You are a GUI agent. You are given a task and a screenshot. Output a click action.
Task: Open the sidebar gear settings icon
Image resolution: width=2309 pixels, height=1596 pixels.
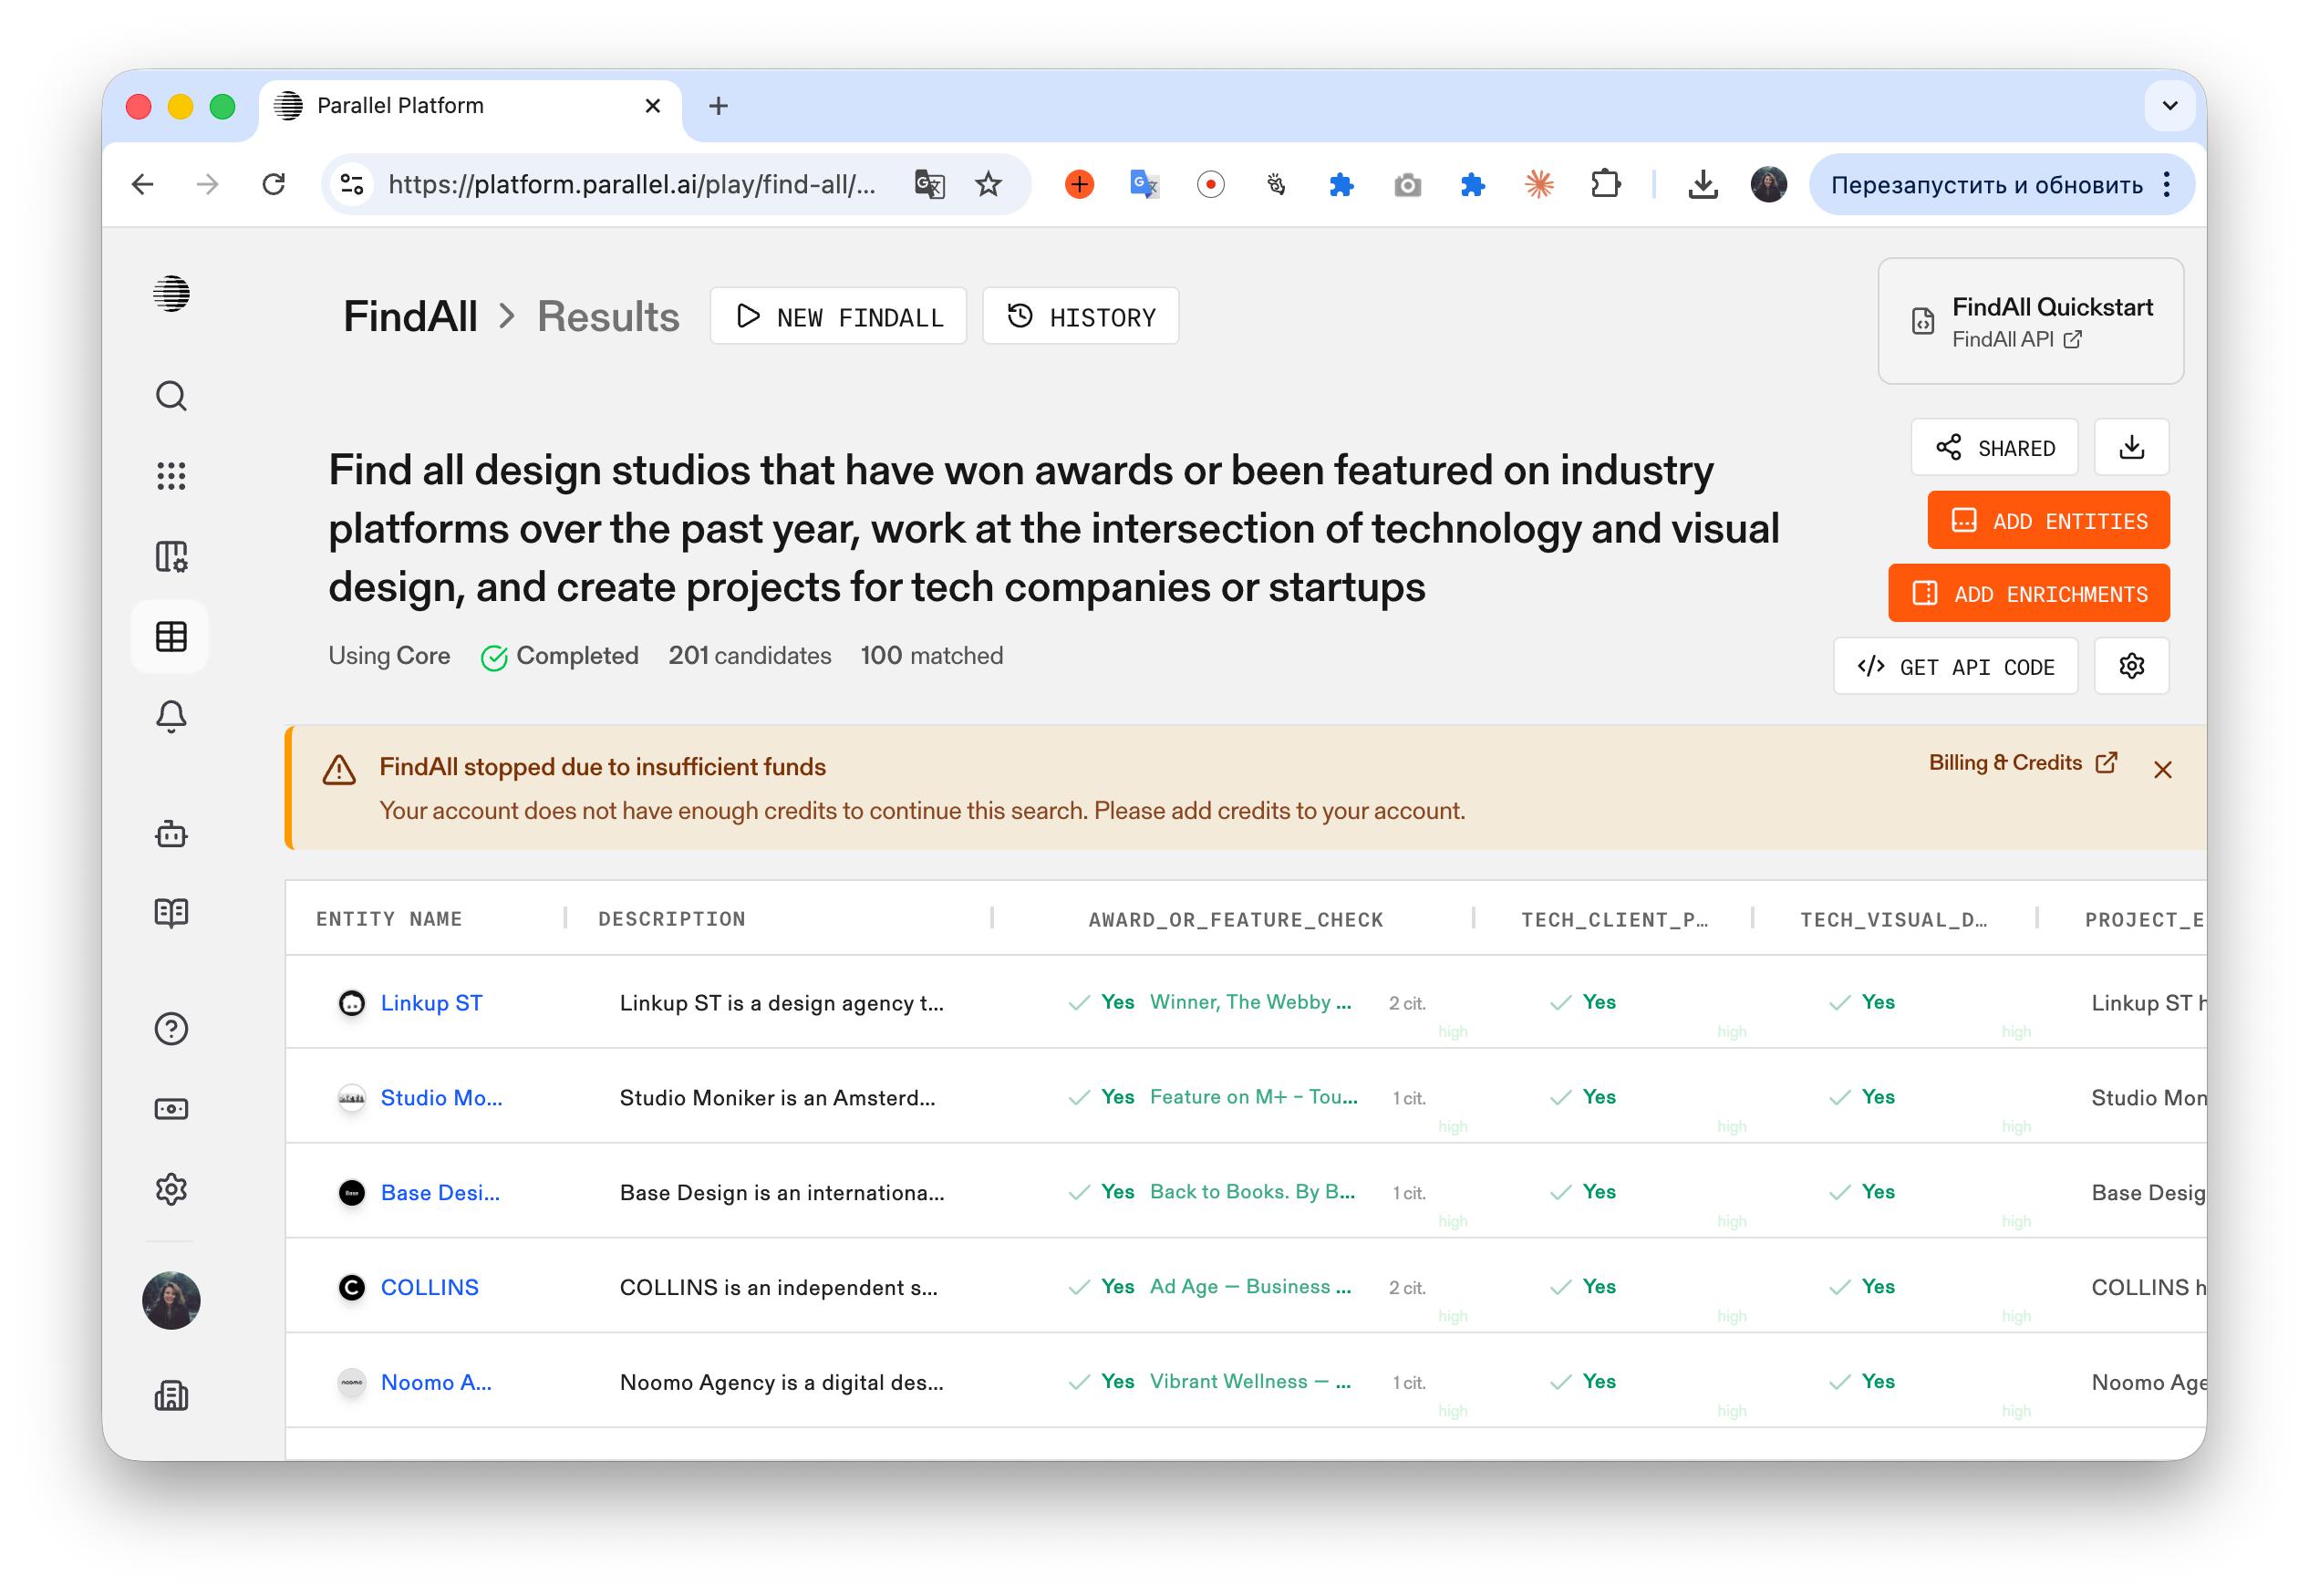[171, 1189]
